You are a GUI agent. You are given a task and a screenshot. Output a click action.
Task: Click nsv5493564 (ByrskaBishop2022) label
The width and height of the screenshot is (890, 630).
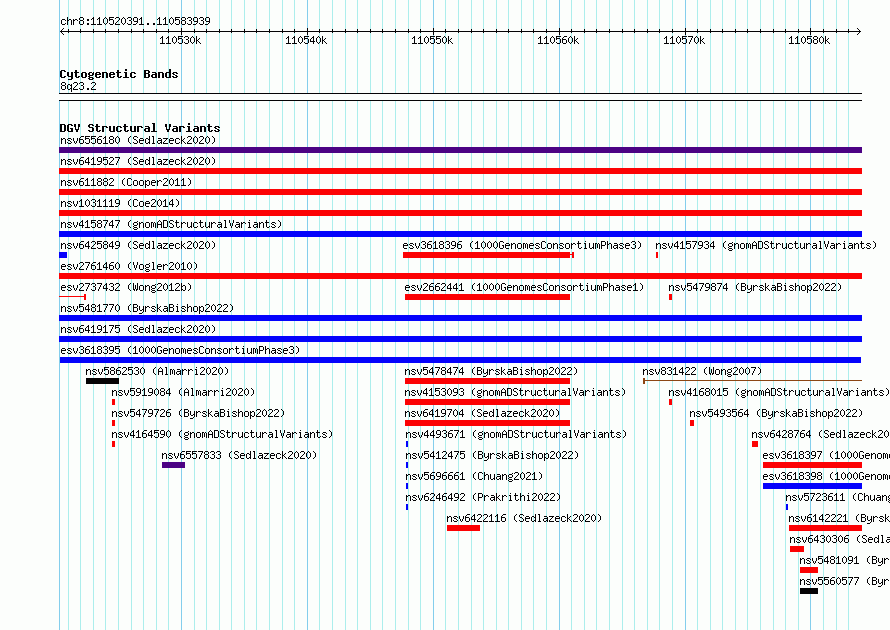click(x=776, y=413)
